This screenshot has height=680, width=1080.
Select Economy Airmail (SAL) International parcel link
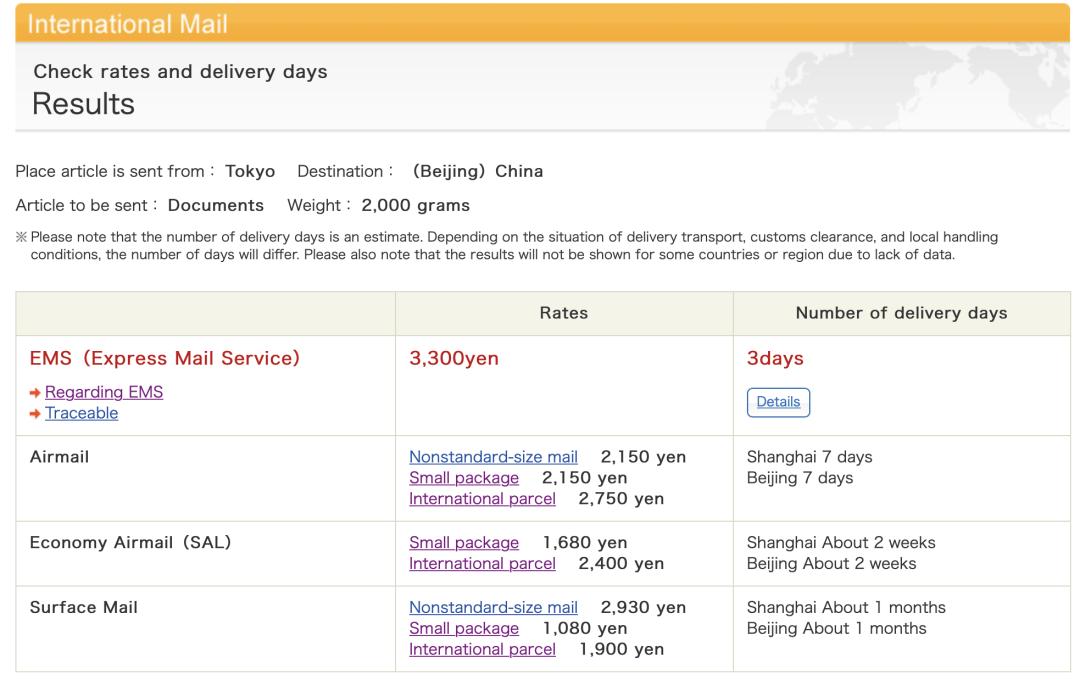(x=482, y=564)
